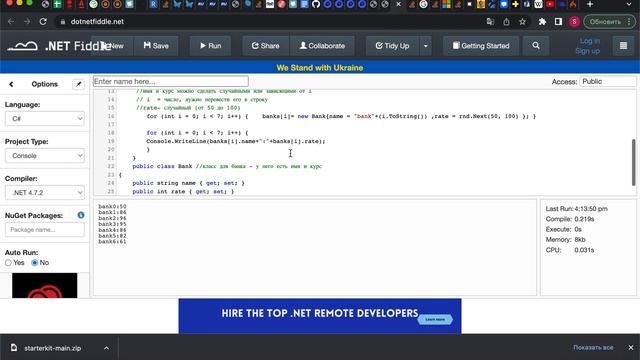
Task: Click the We Stand with Ukraine banner
Action: coord(320,68)
